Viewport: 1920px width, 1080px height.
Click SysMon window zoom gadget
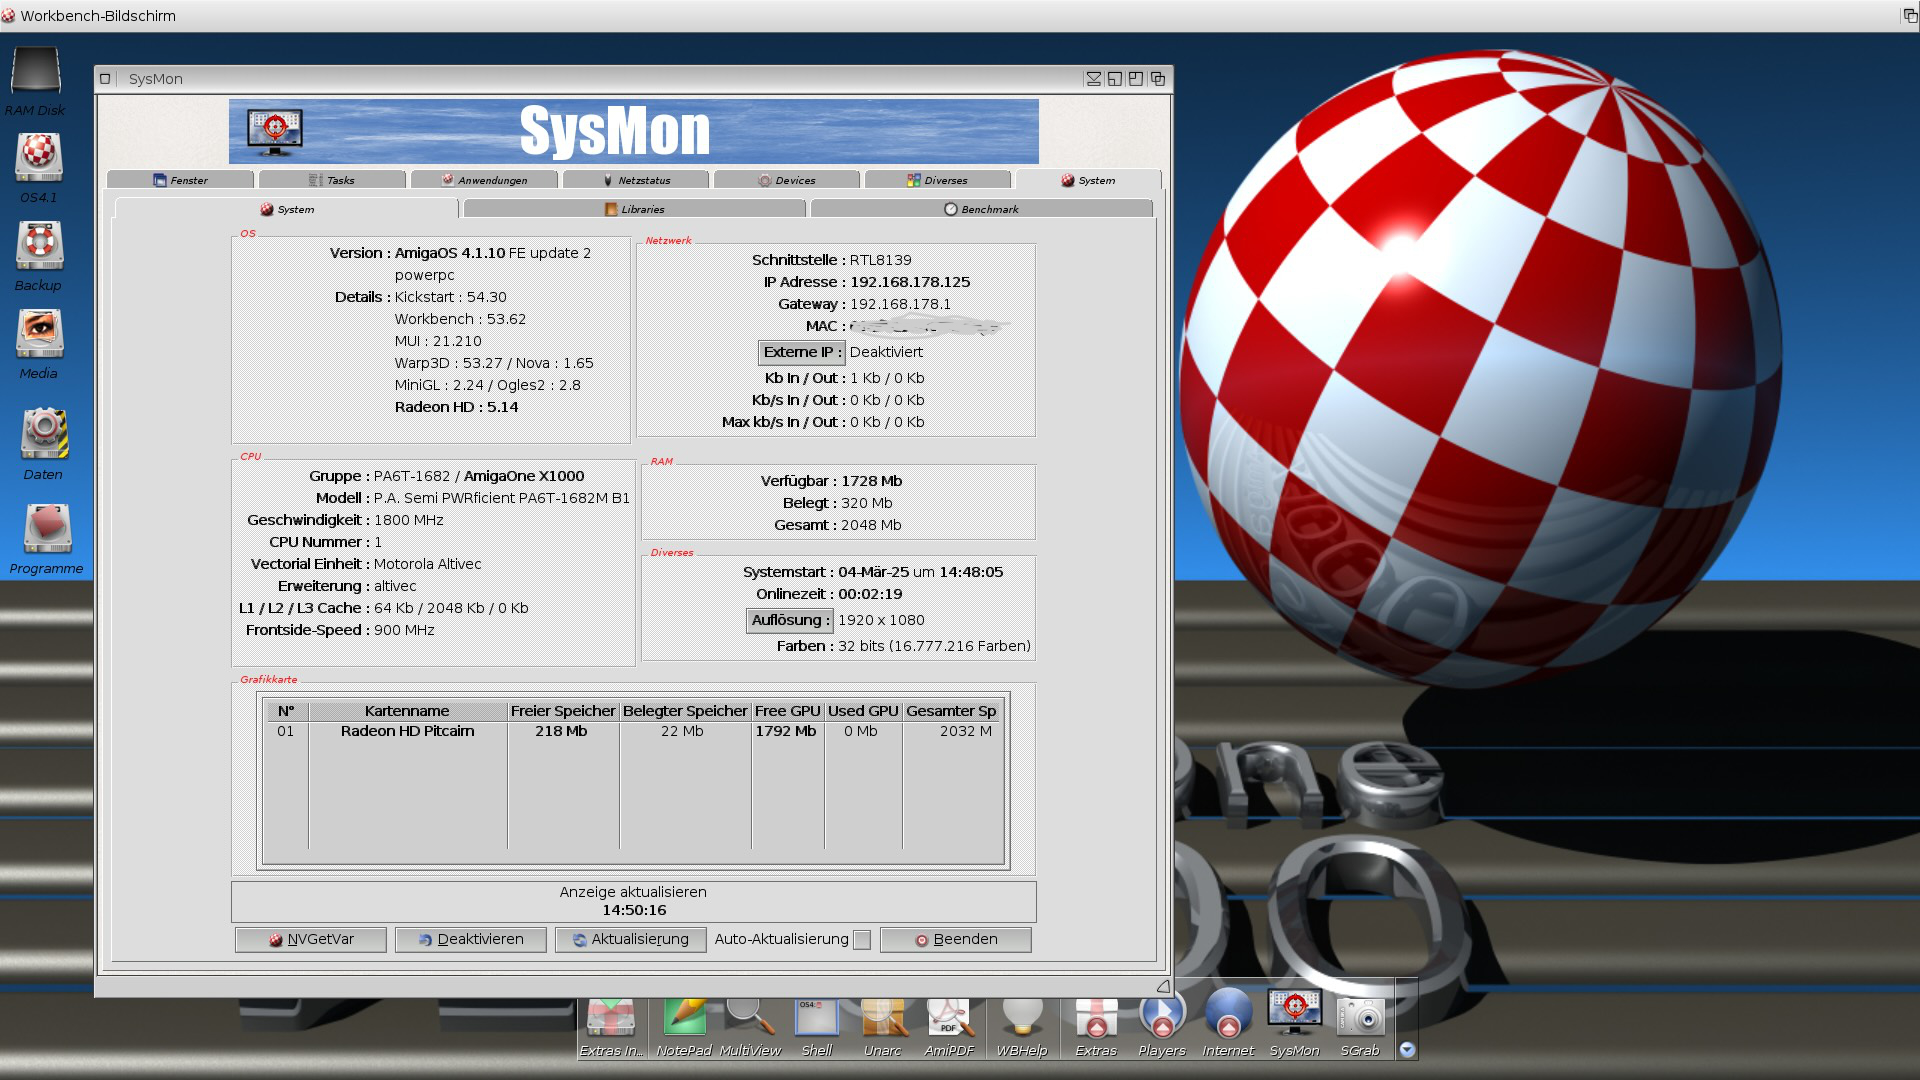[x=1136, y=79]
